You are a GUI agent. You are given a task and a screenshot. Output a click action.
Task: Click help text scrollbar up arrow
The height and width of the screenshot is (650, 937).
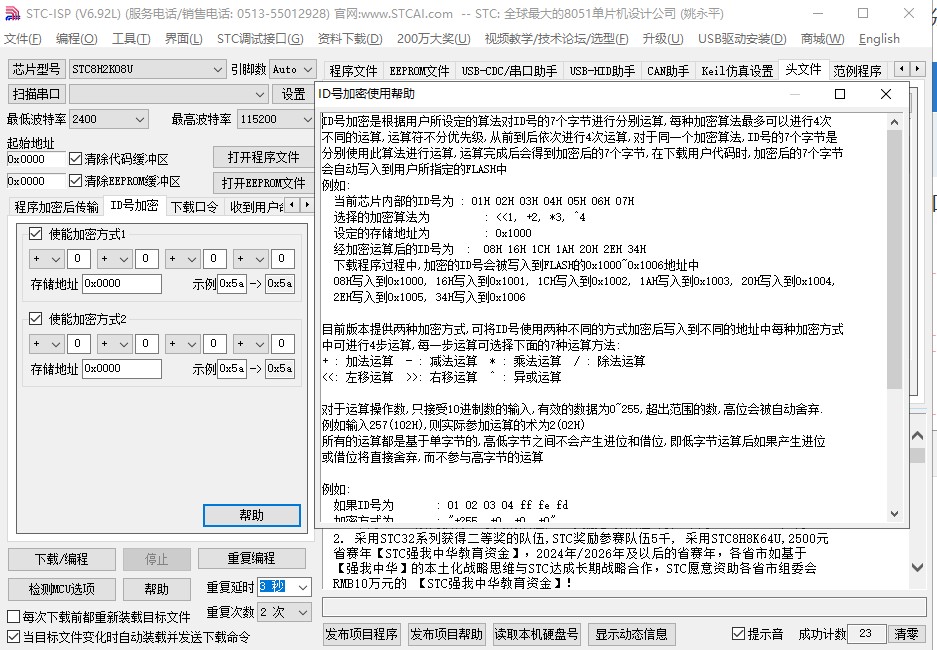(894, 122)
